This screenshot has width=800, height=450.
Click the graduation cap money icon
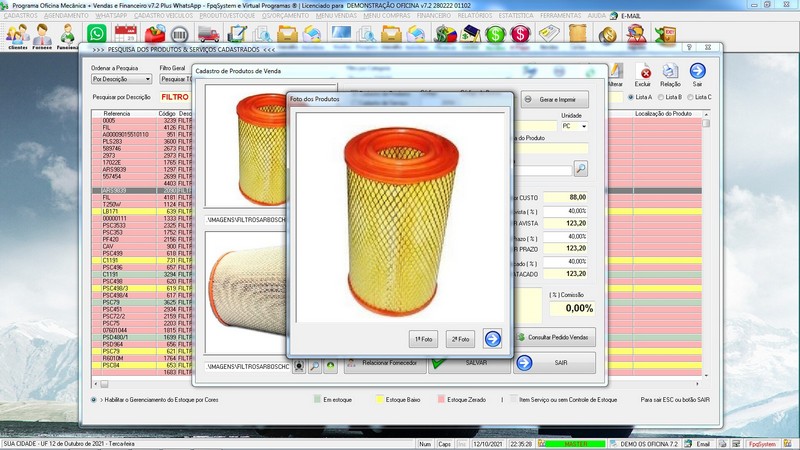coord(470,34)
